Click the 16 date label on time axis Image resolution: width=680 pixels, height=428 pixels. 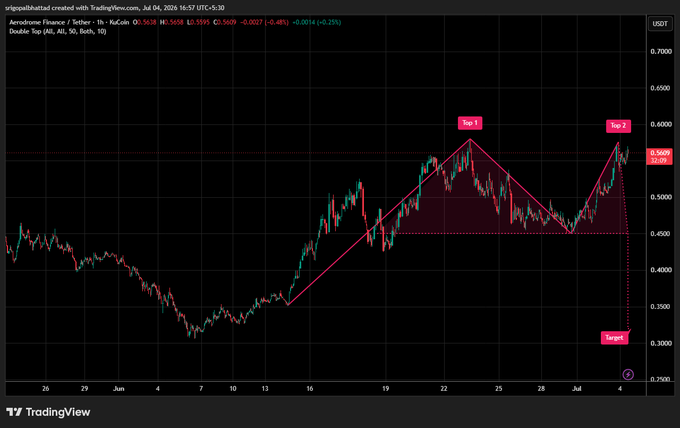(x=310, y=389)
